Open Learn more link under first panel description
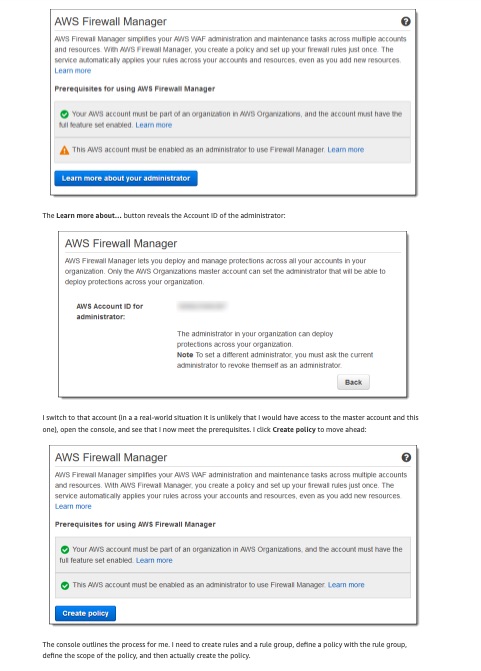 click(73, 71)
